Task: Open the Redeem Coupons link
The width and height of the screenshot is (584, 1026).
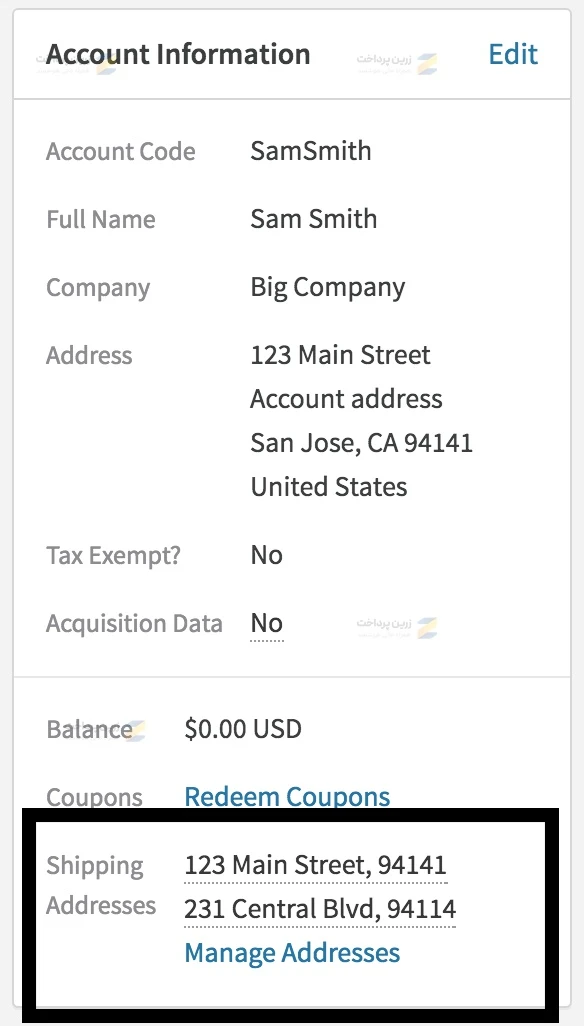Action: 287,796
